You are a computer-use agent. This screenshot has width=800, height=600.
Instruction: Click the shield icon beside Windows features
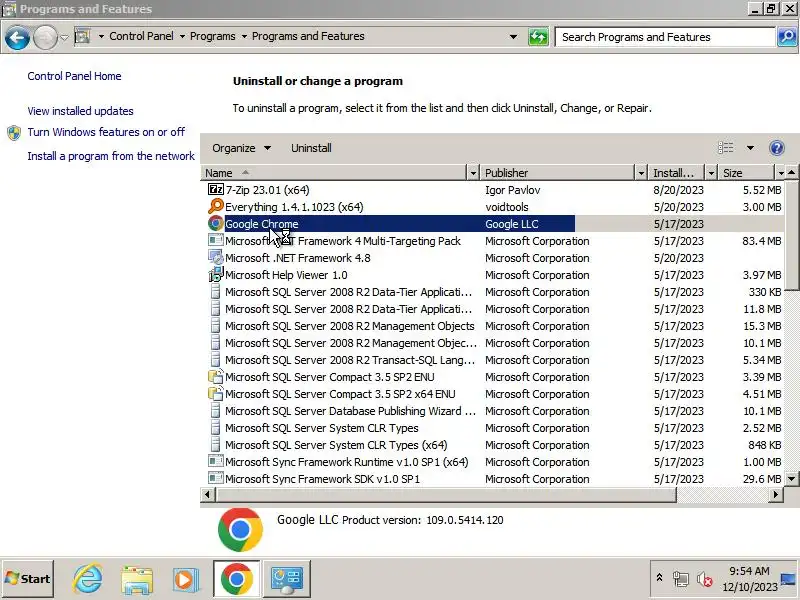point(14,133)
